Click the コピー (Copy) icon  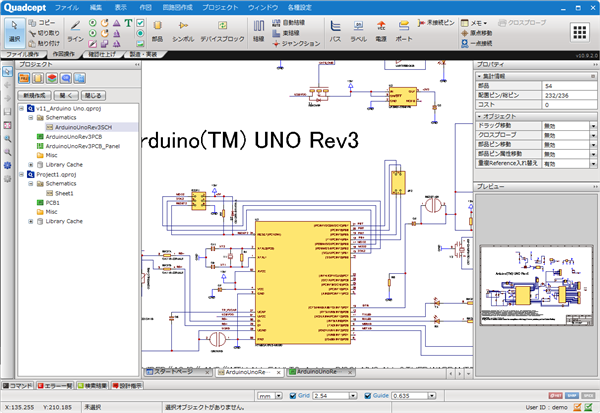coord(32,23)
